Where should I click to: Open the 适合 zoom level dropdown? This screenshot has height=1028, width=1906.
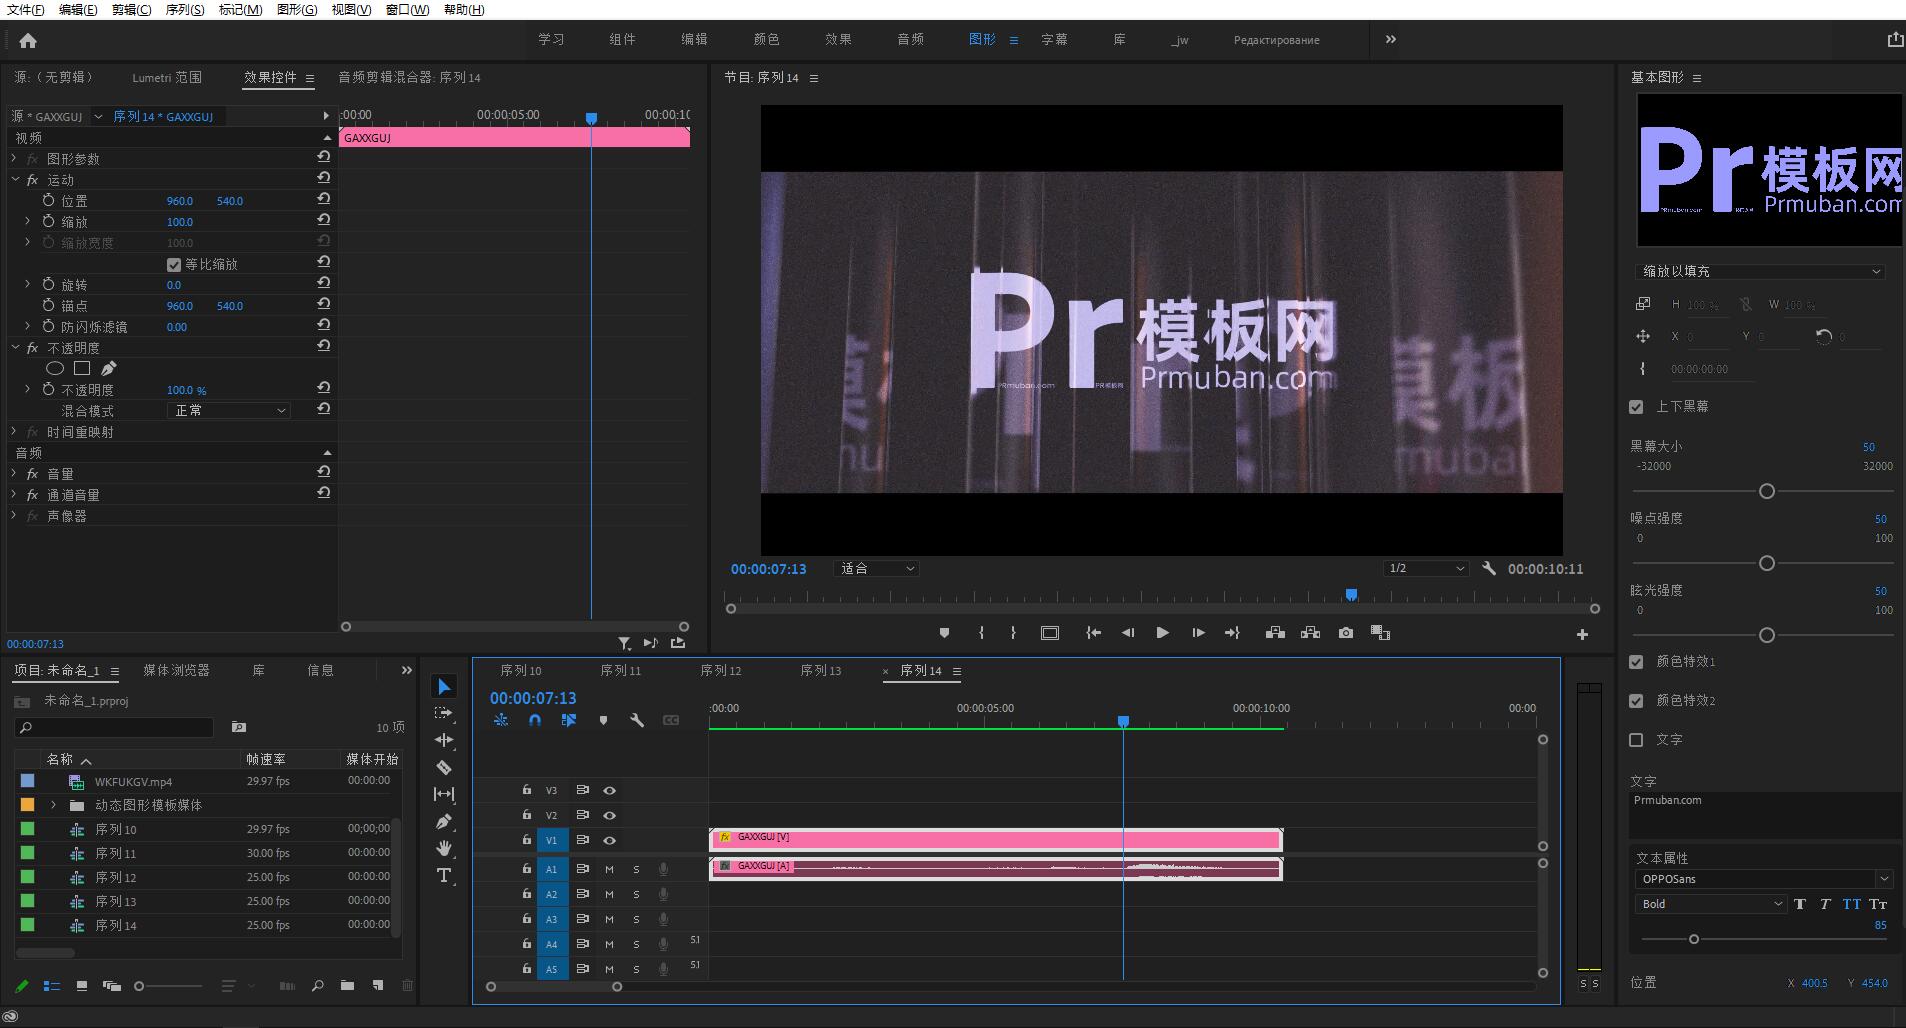click(877, 569)
